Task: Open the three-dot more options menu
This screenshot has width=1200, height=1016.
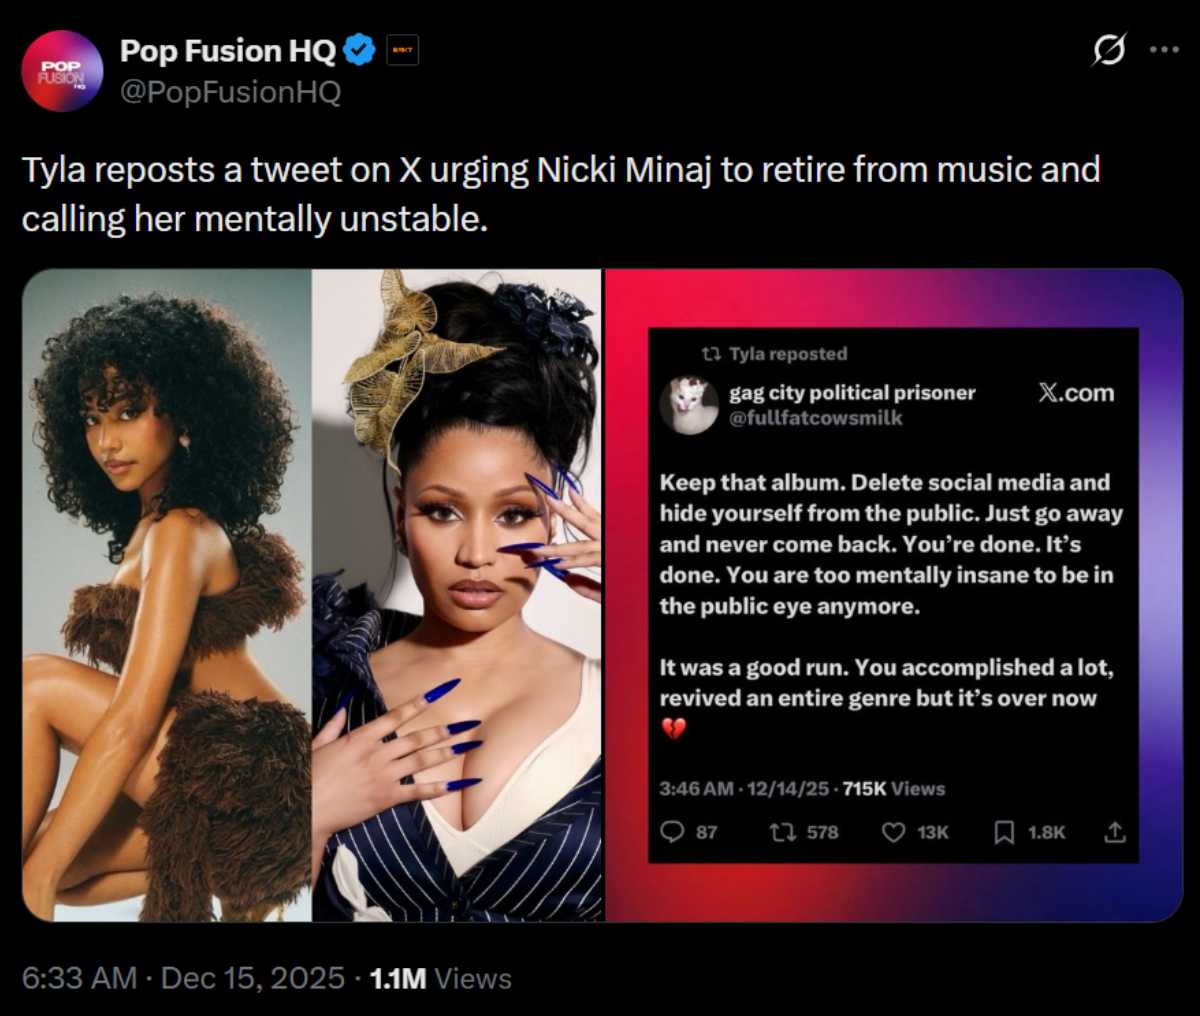Action: pos(1162,48)
